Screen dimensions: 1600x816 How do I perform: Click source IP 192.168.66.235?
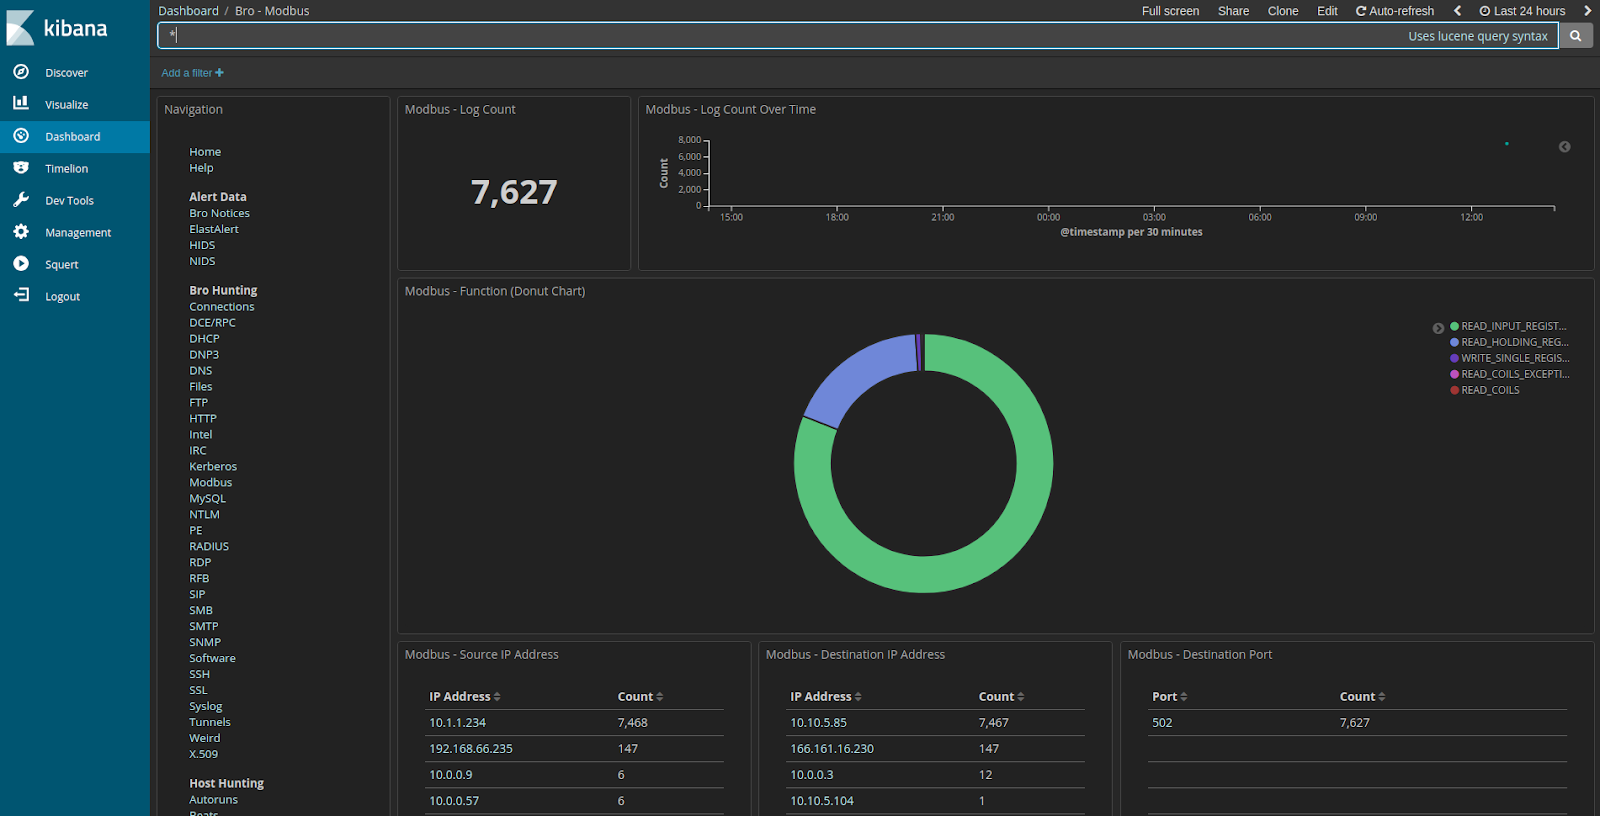(x=471, y=749)
